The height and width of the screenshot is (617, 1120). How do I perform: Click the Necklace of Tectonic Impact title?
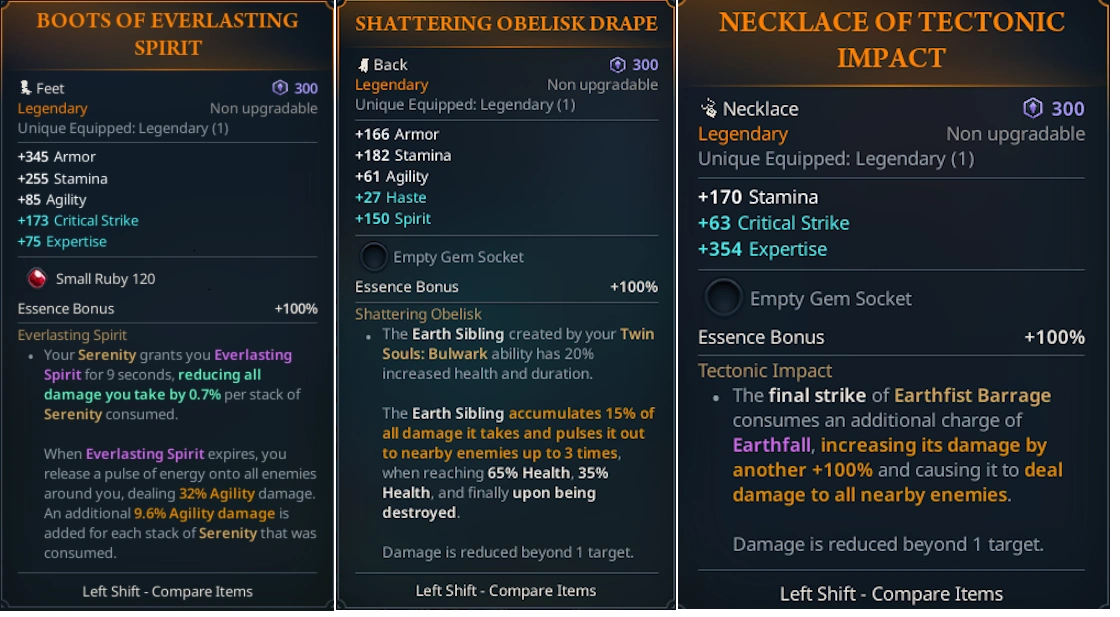892,39
